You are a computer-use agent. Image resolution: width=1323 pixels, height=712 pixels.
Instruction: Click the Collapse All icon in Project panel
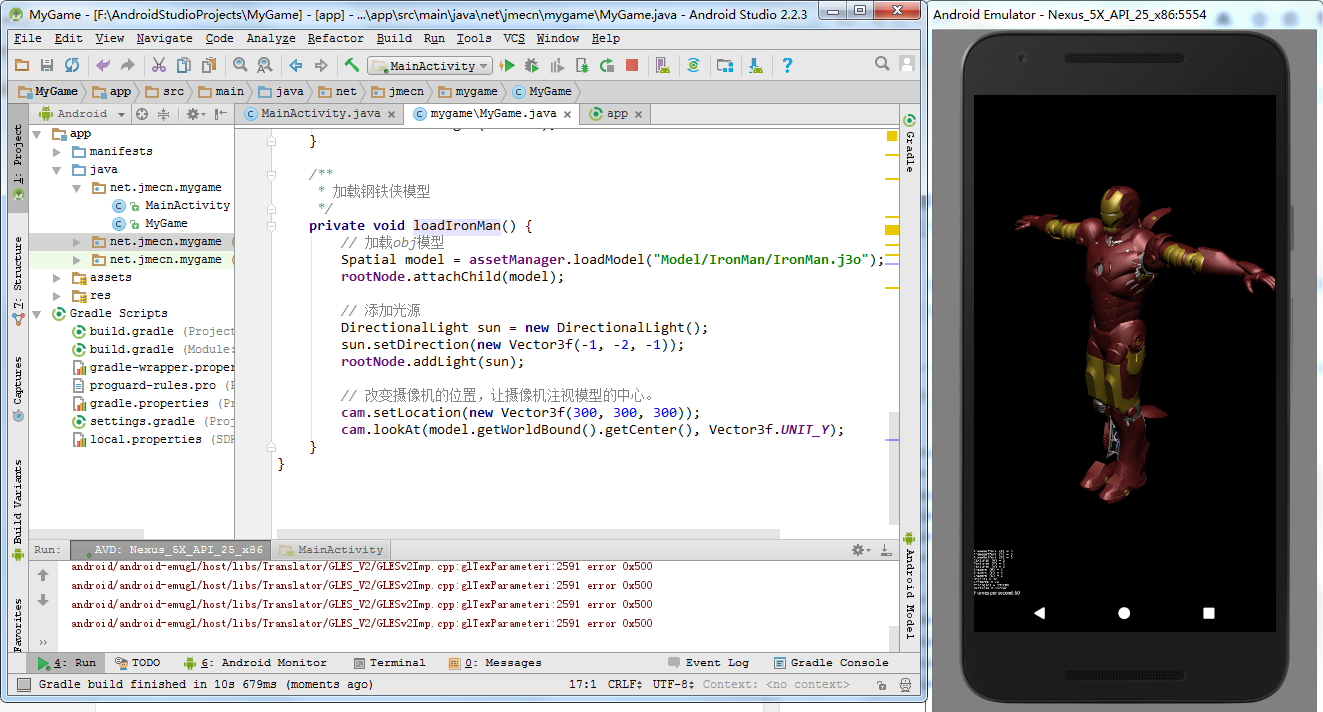click(164, 114)
